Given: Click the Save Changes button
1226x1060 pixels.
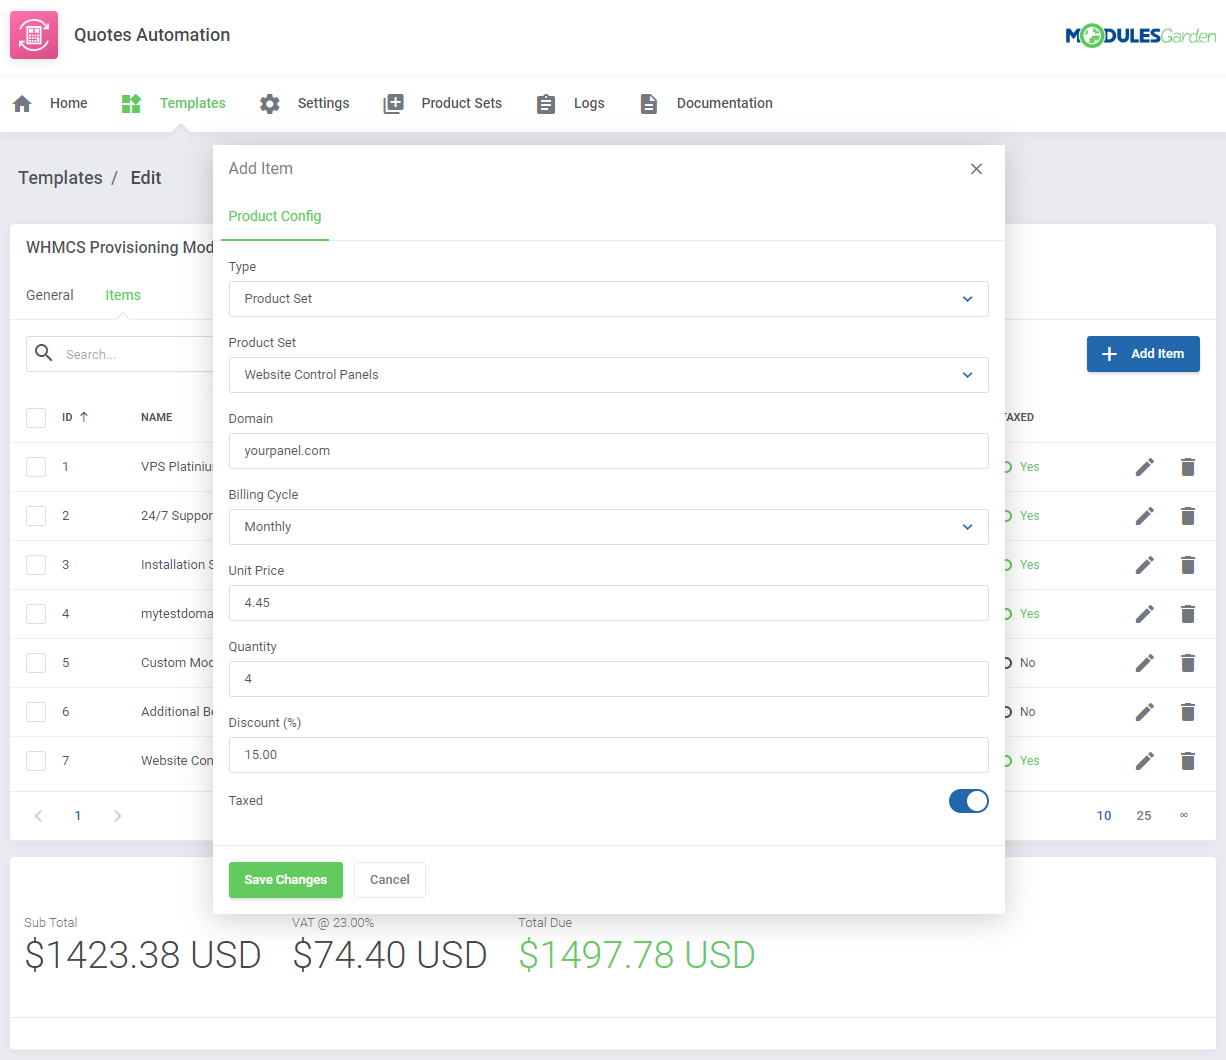Looking at the screenshot, I should coord(285,879).
